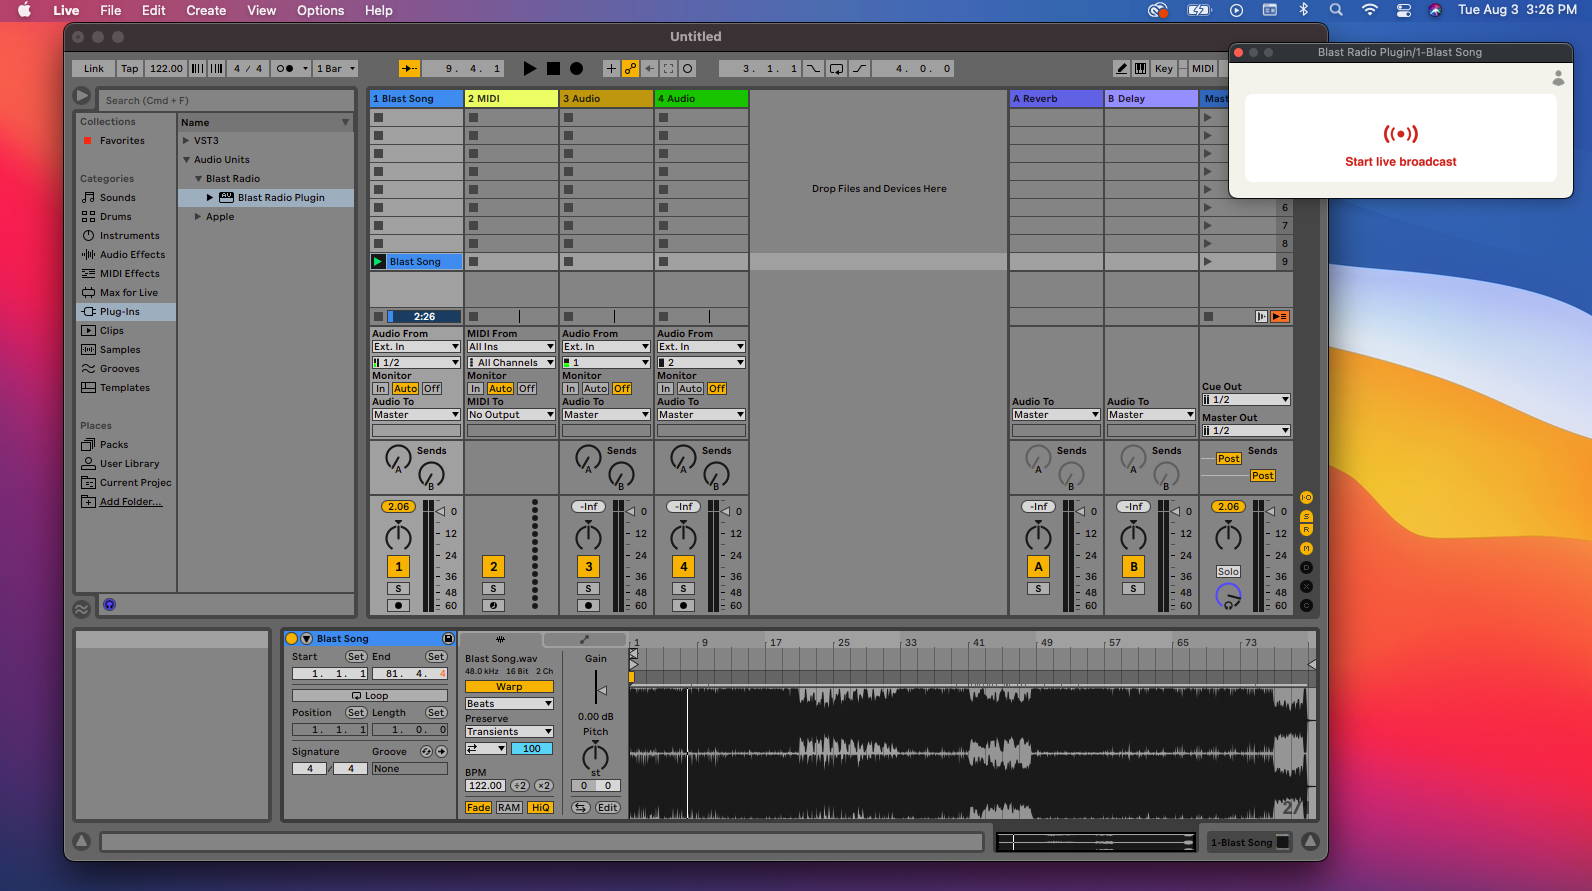
Task: Open the Sample tab waveform icon
Action: [501, 639]
